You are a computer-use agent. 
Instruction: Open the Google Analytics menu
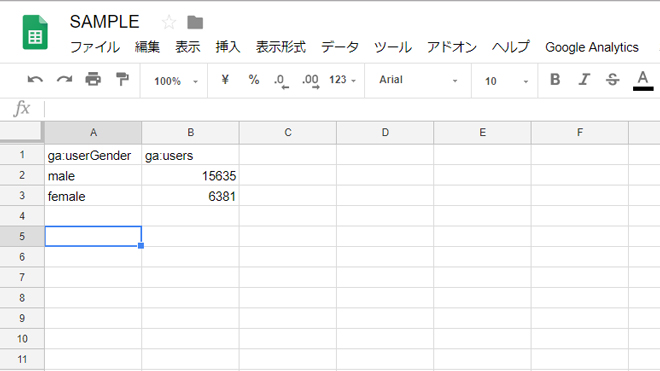click(592, 47)
